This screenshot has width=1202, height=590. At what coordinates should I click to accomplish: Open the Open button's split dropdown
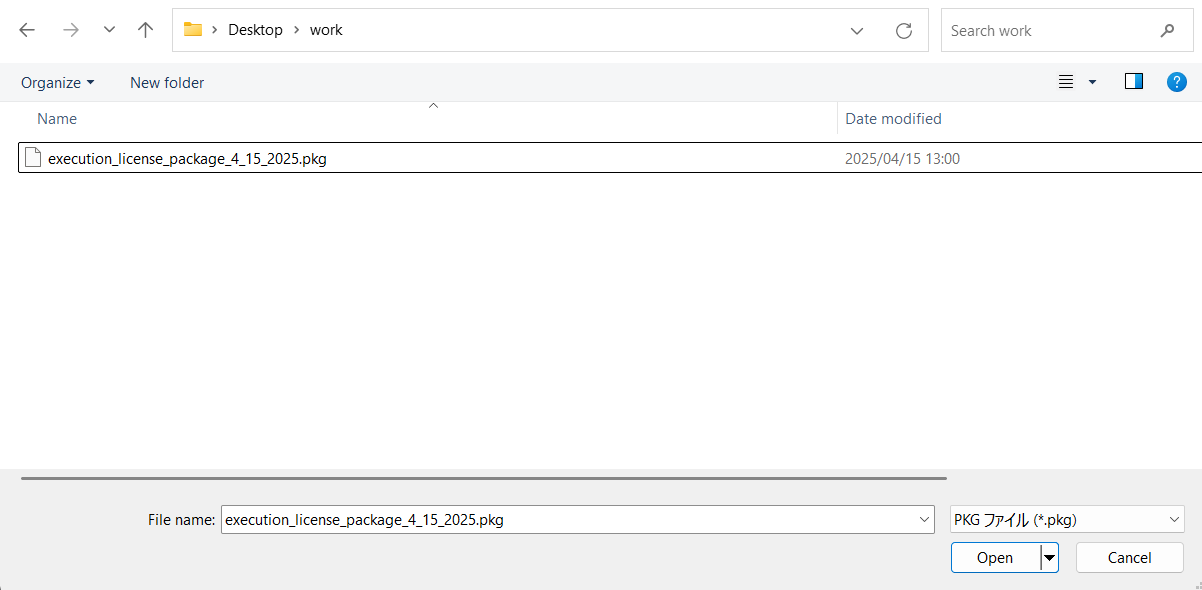1049,557
